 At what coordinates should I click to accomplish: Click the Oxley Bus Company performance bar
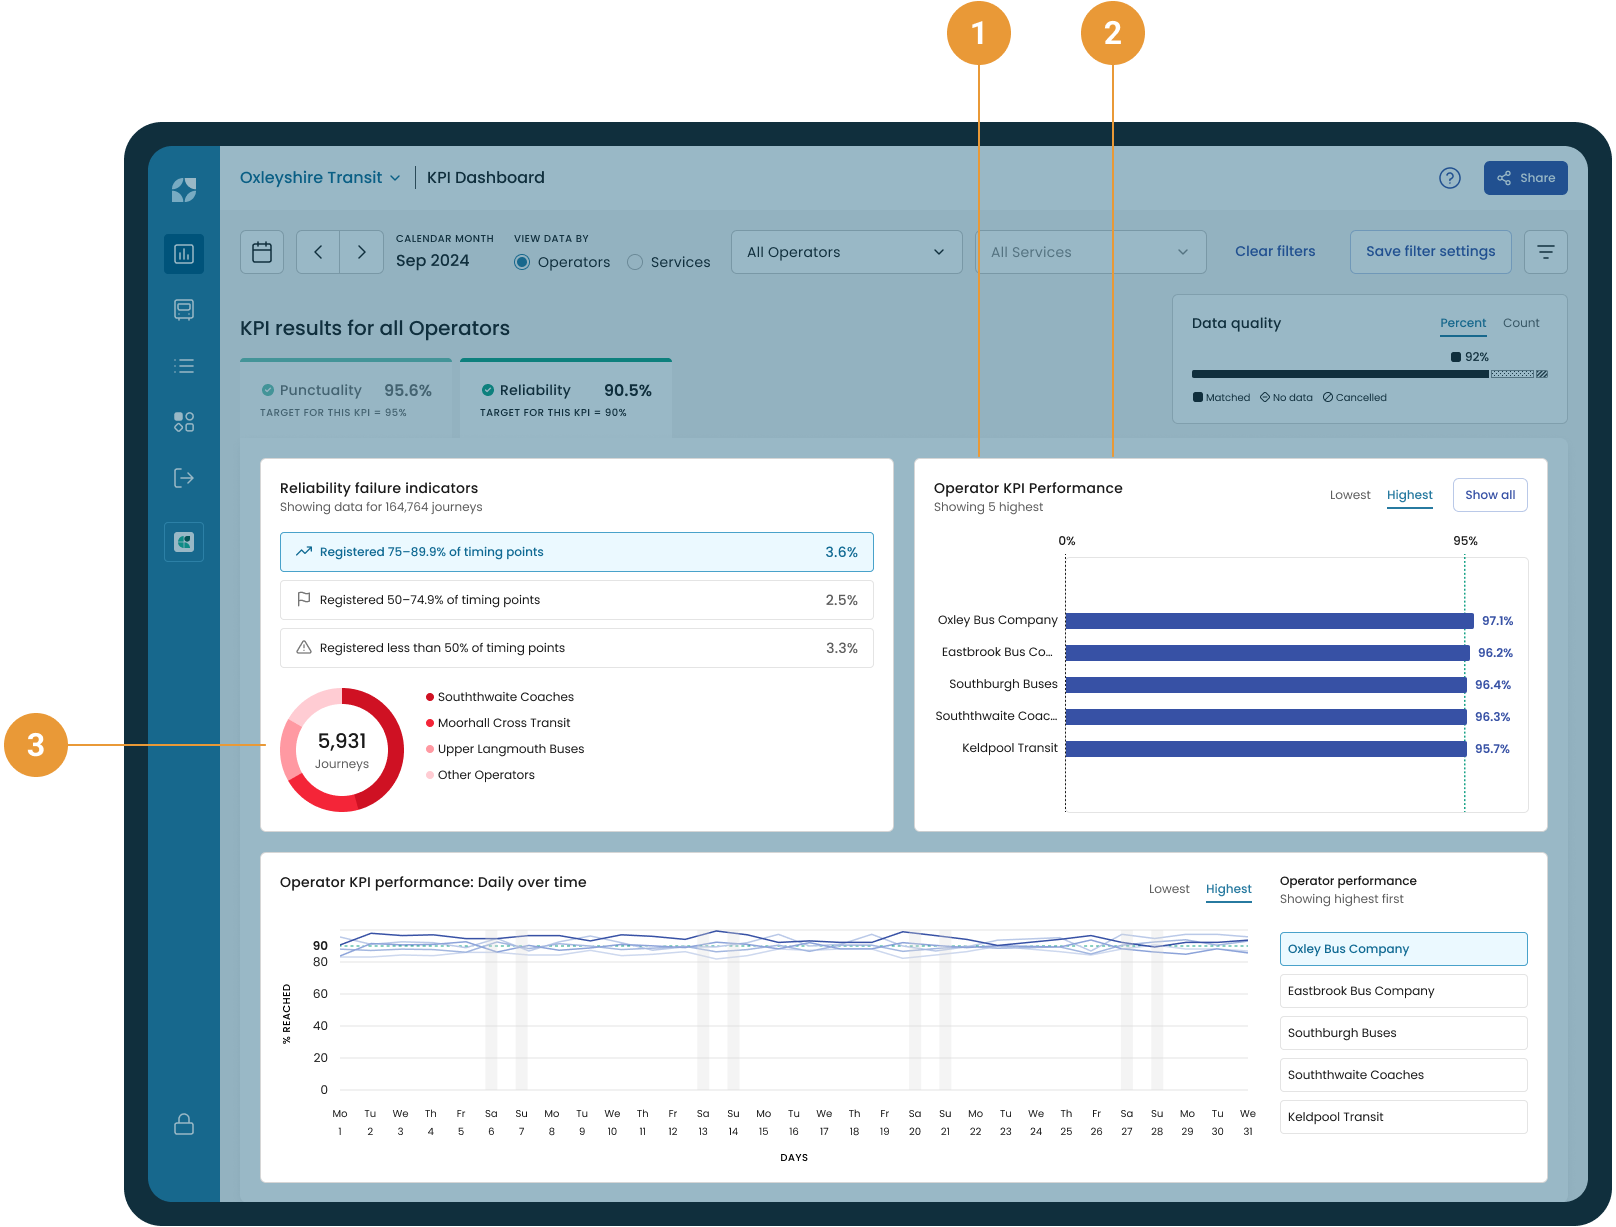point(1268,621)
